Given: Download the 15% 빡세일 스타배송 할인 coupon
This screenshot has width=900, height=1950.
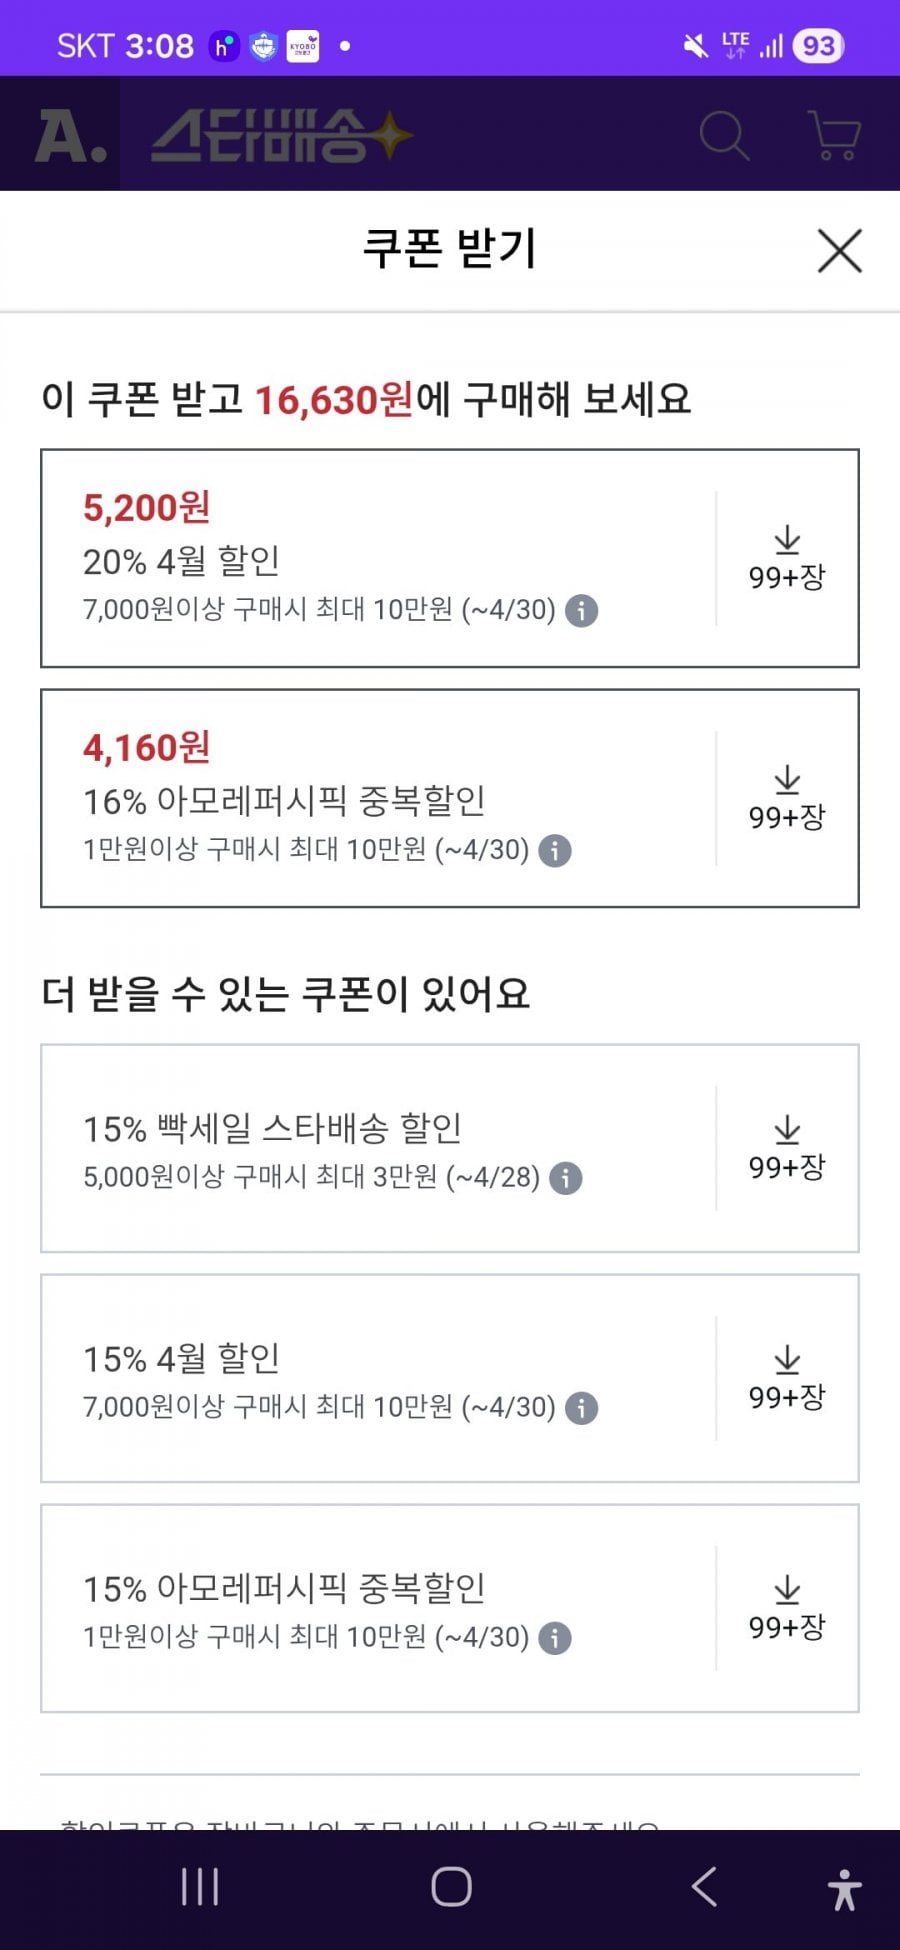Looking at the screenshot, I should 787,1148.
